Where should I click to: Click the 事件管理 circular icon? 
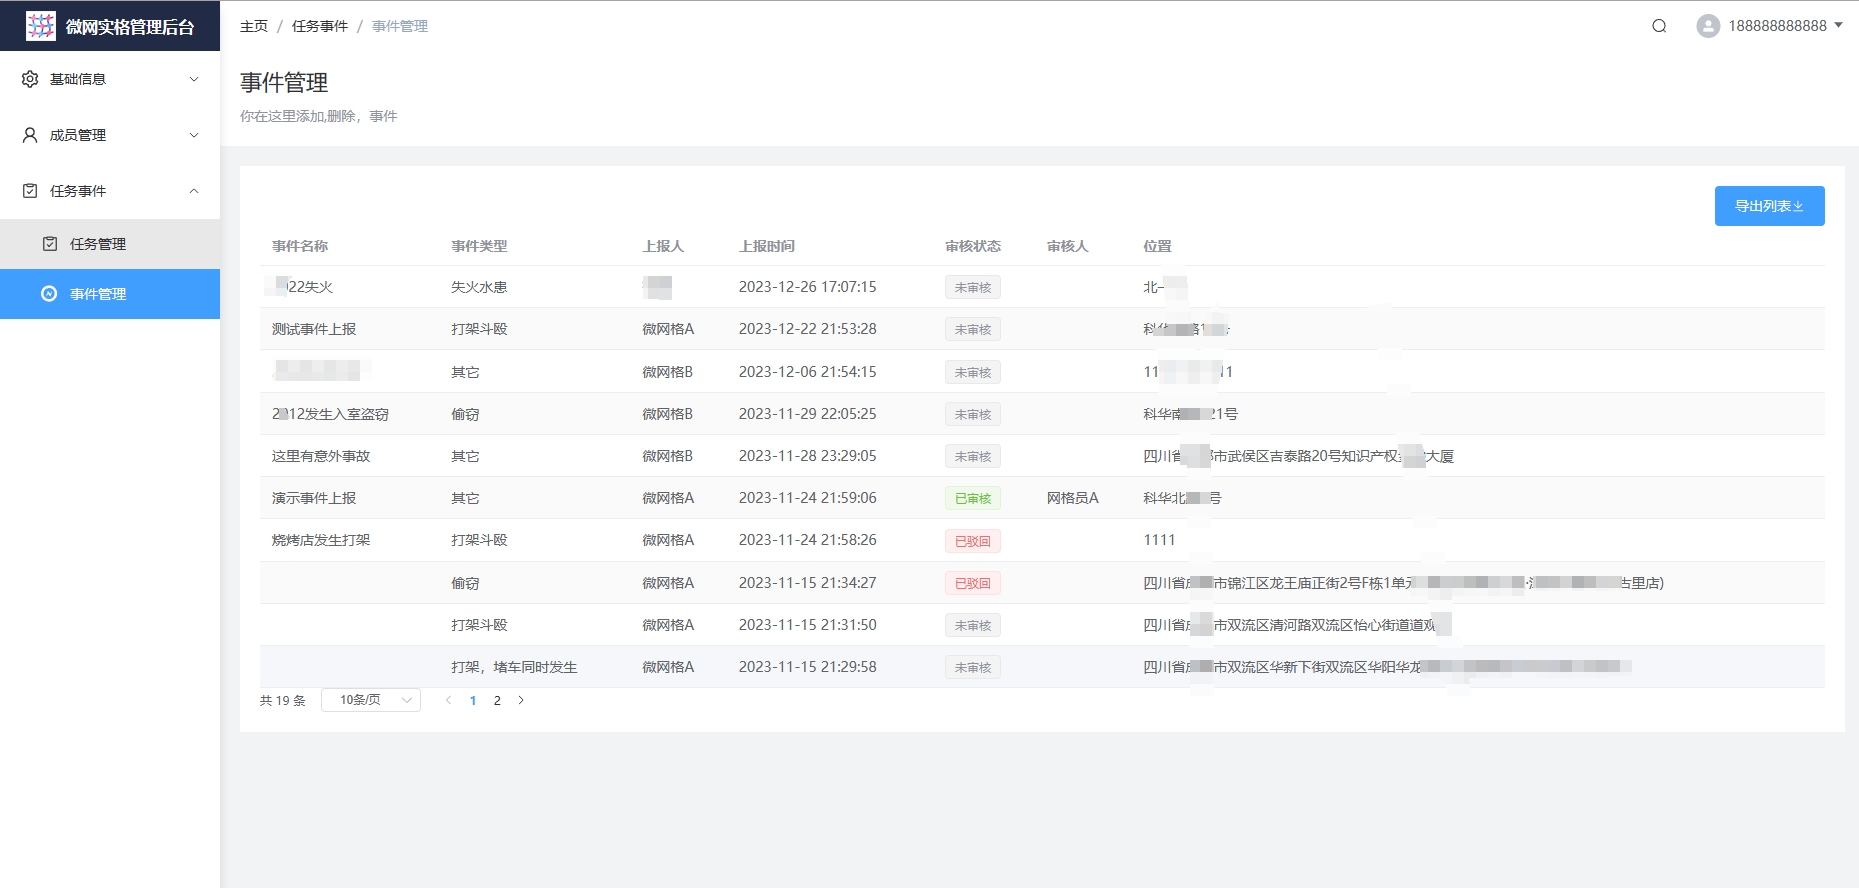pyautogui.click(x=49, y=294)
